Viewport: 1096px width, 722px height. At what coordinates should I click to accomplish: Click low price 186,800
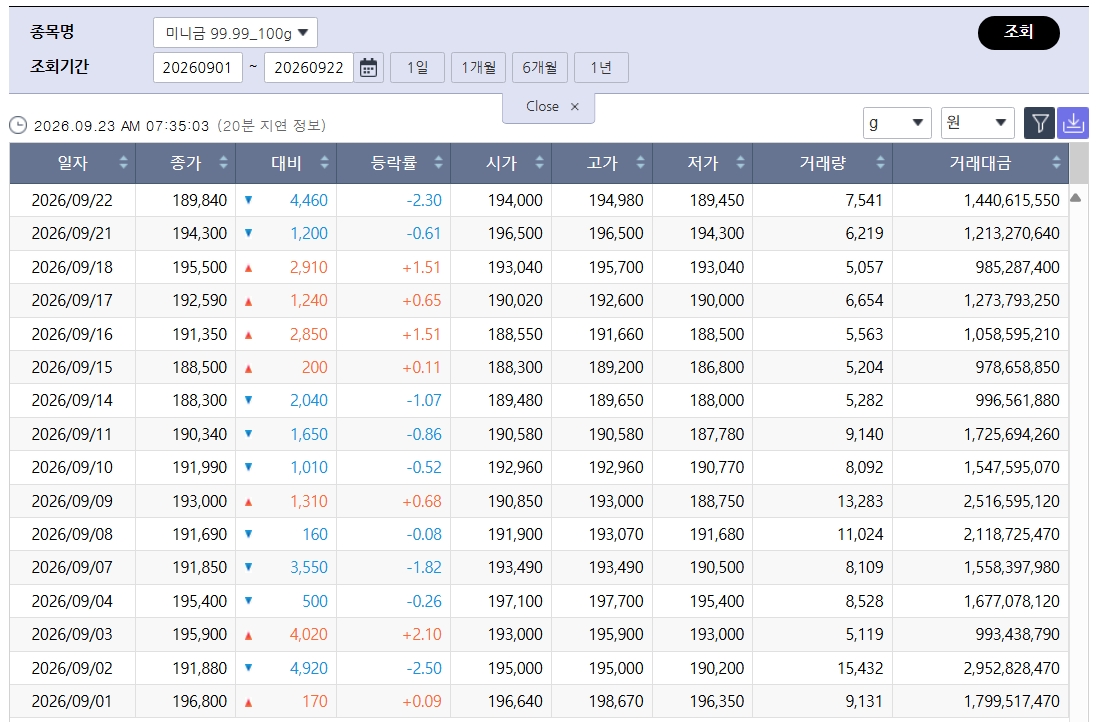pyautogui.click(x=717, y=367)
